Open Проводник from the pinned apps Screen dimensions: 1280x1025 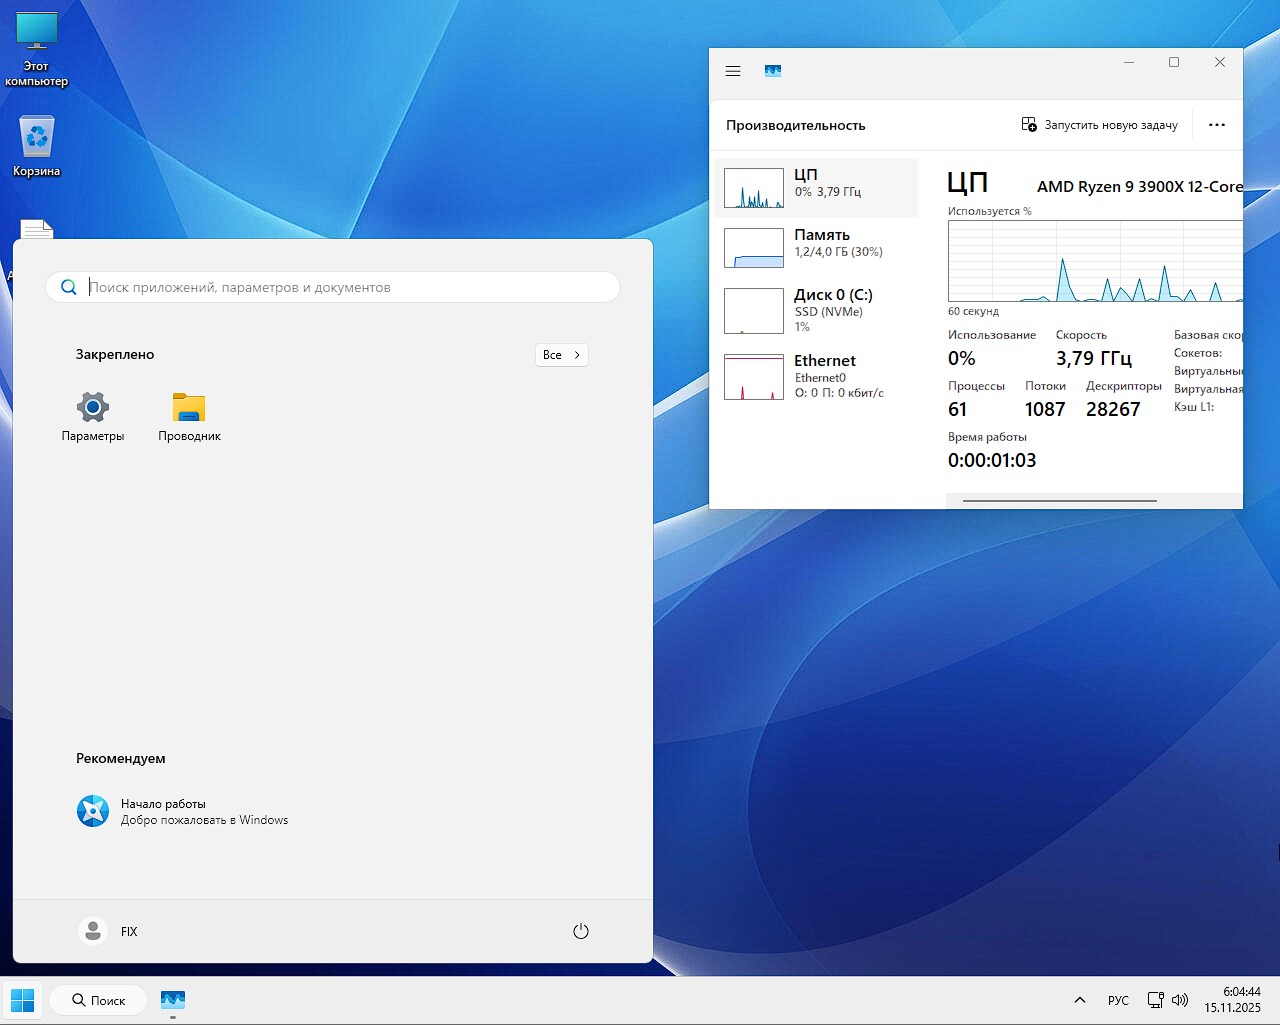click(188, 417)
